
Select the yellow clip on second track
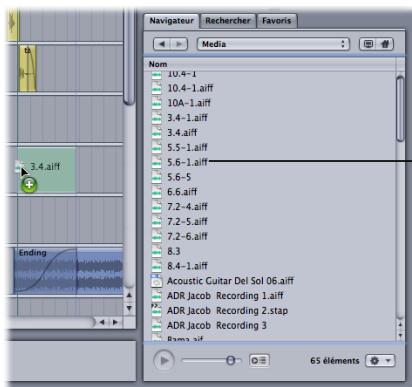(28, 68)
